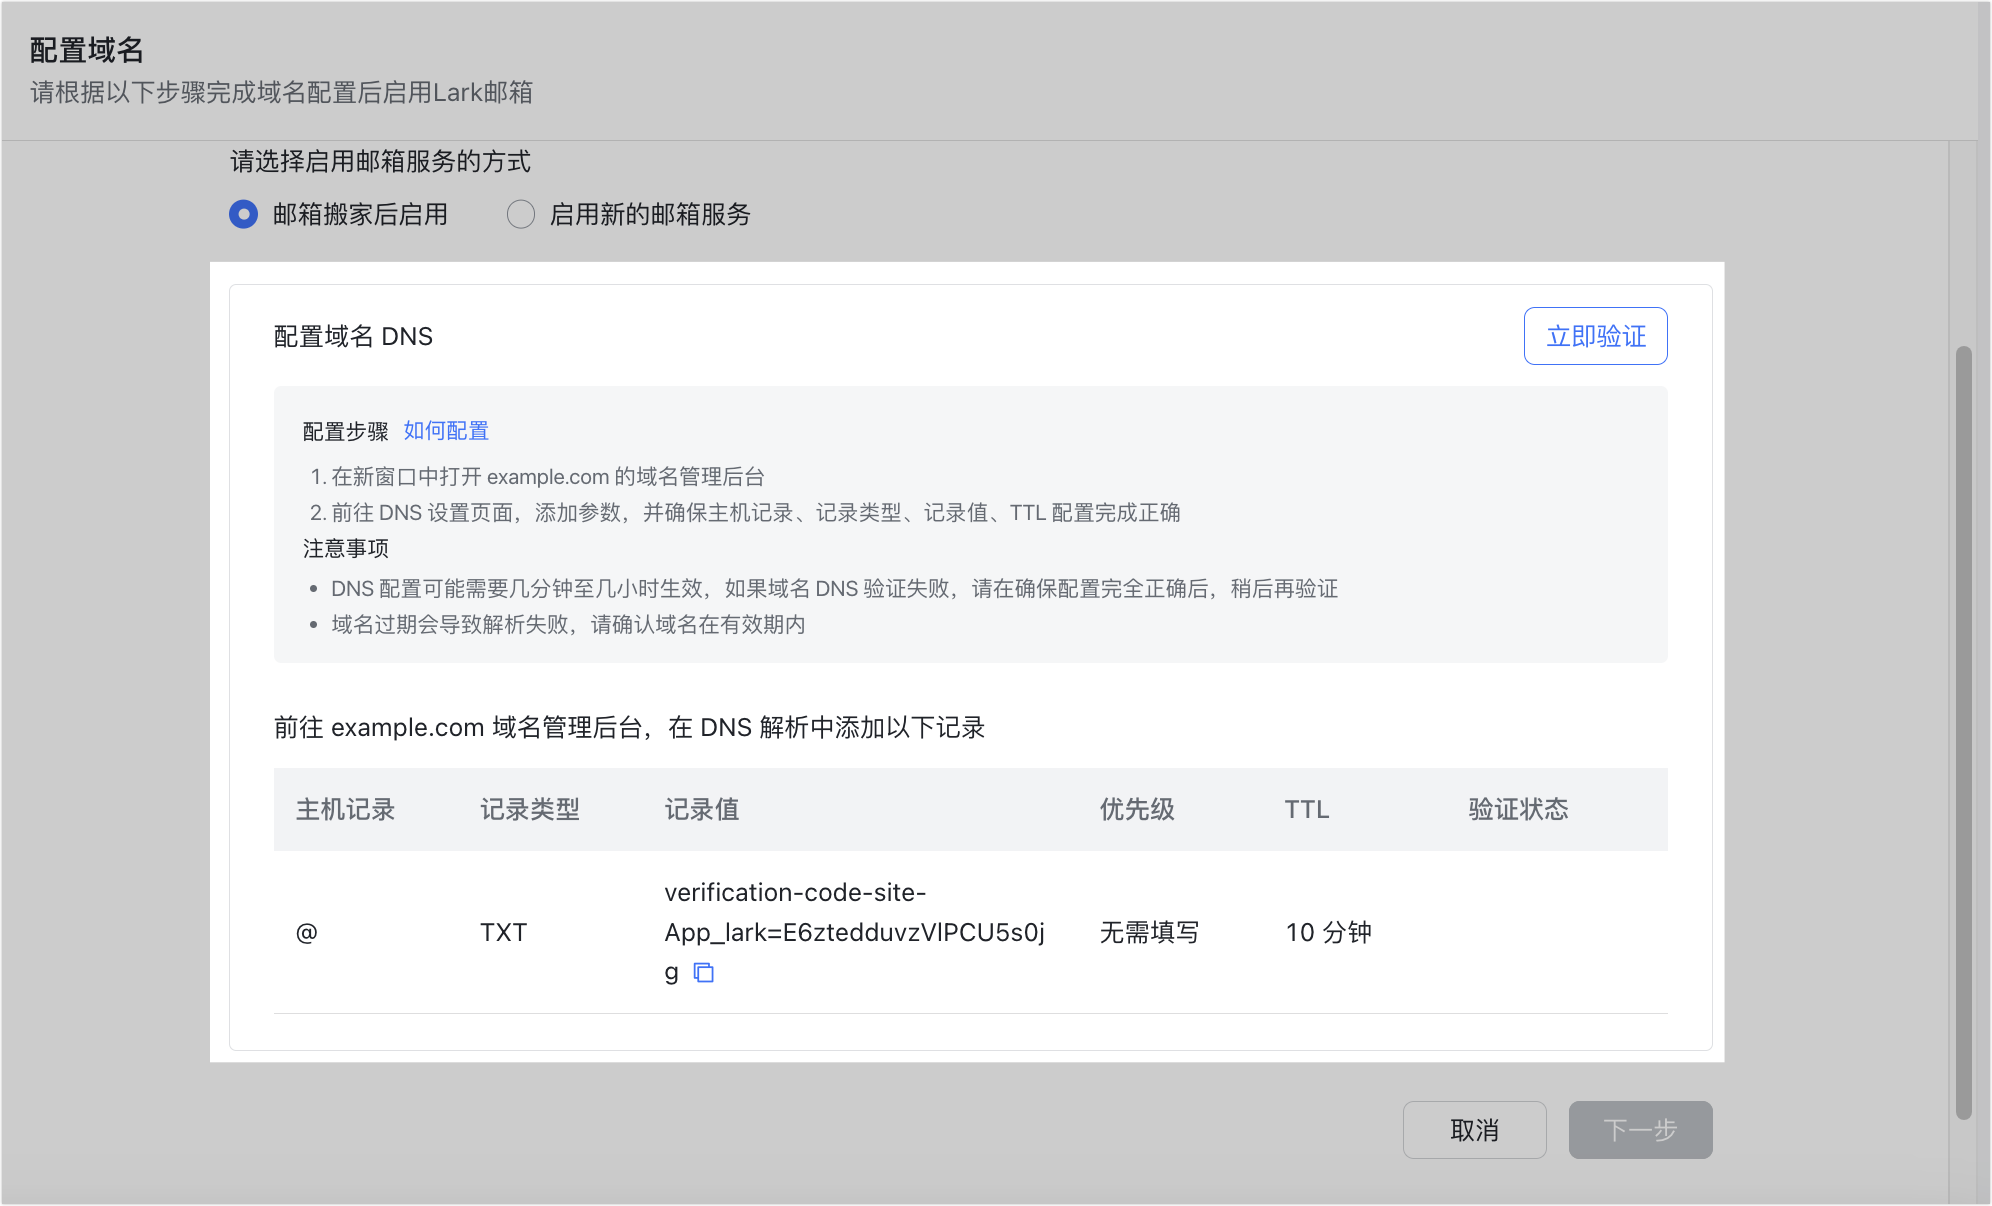Viewport: 1992px width, 1206px height.
Task: Copy the verification code record value
Action: [x=704, y=973]
